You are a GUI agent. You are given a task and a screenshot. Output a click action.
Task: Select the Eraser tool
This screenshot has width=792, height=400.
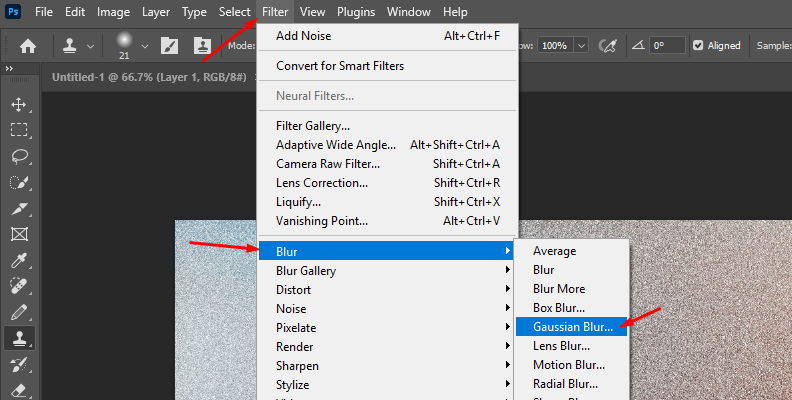pyautogui.click(x=19, y=390)
